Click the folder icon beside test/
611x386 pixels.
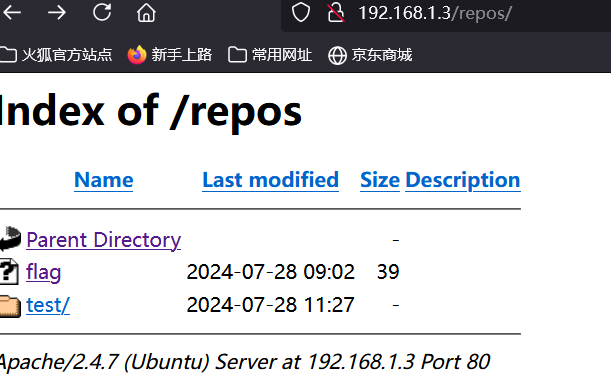(x=10, y=306)
